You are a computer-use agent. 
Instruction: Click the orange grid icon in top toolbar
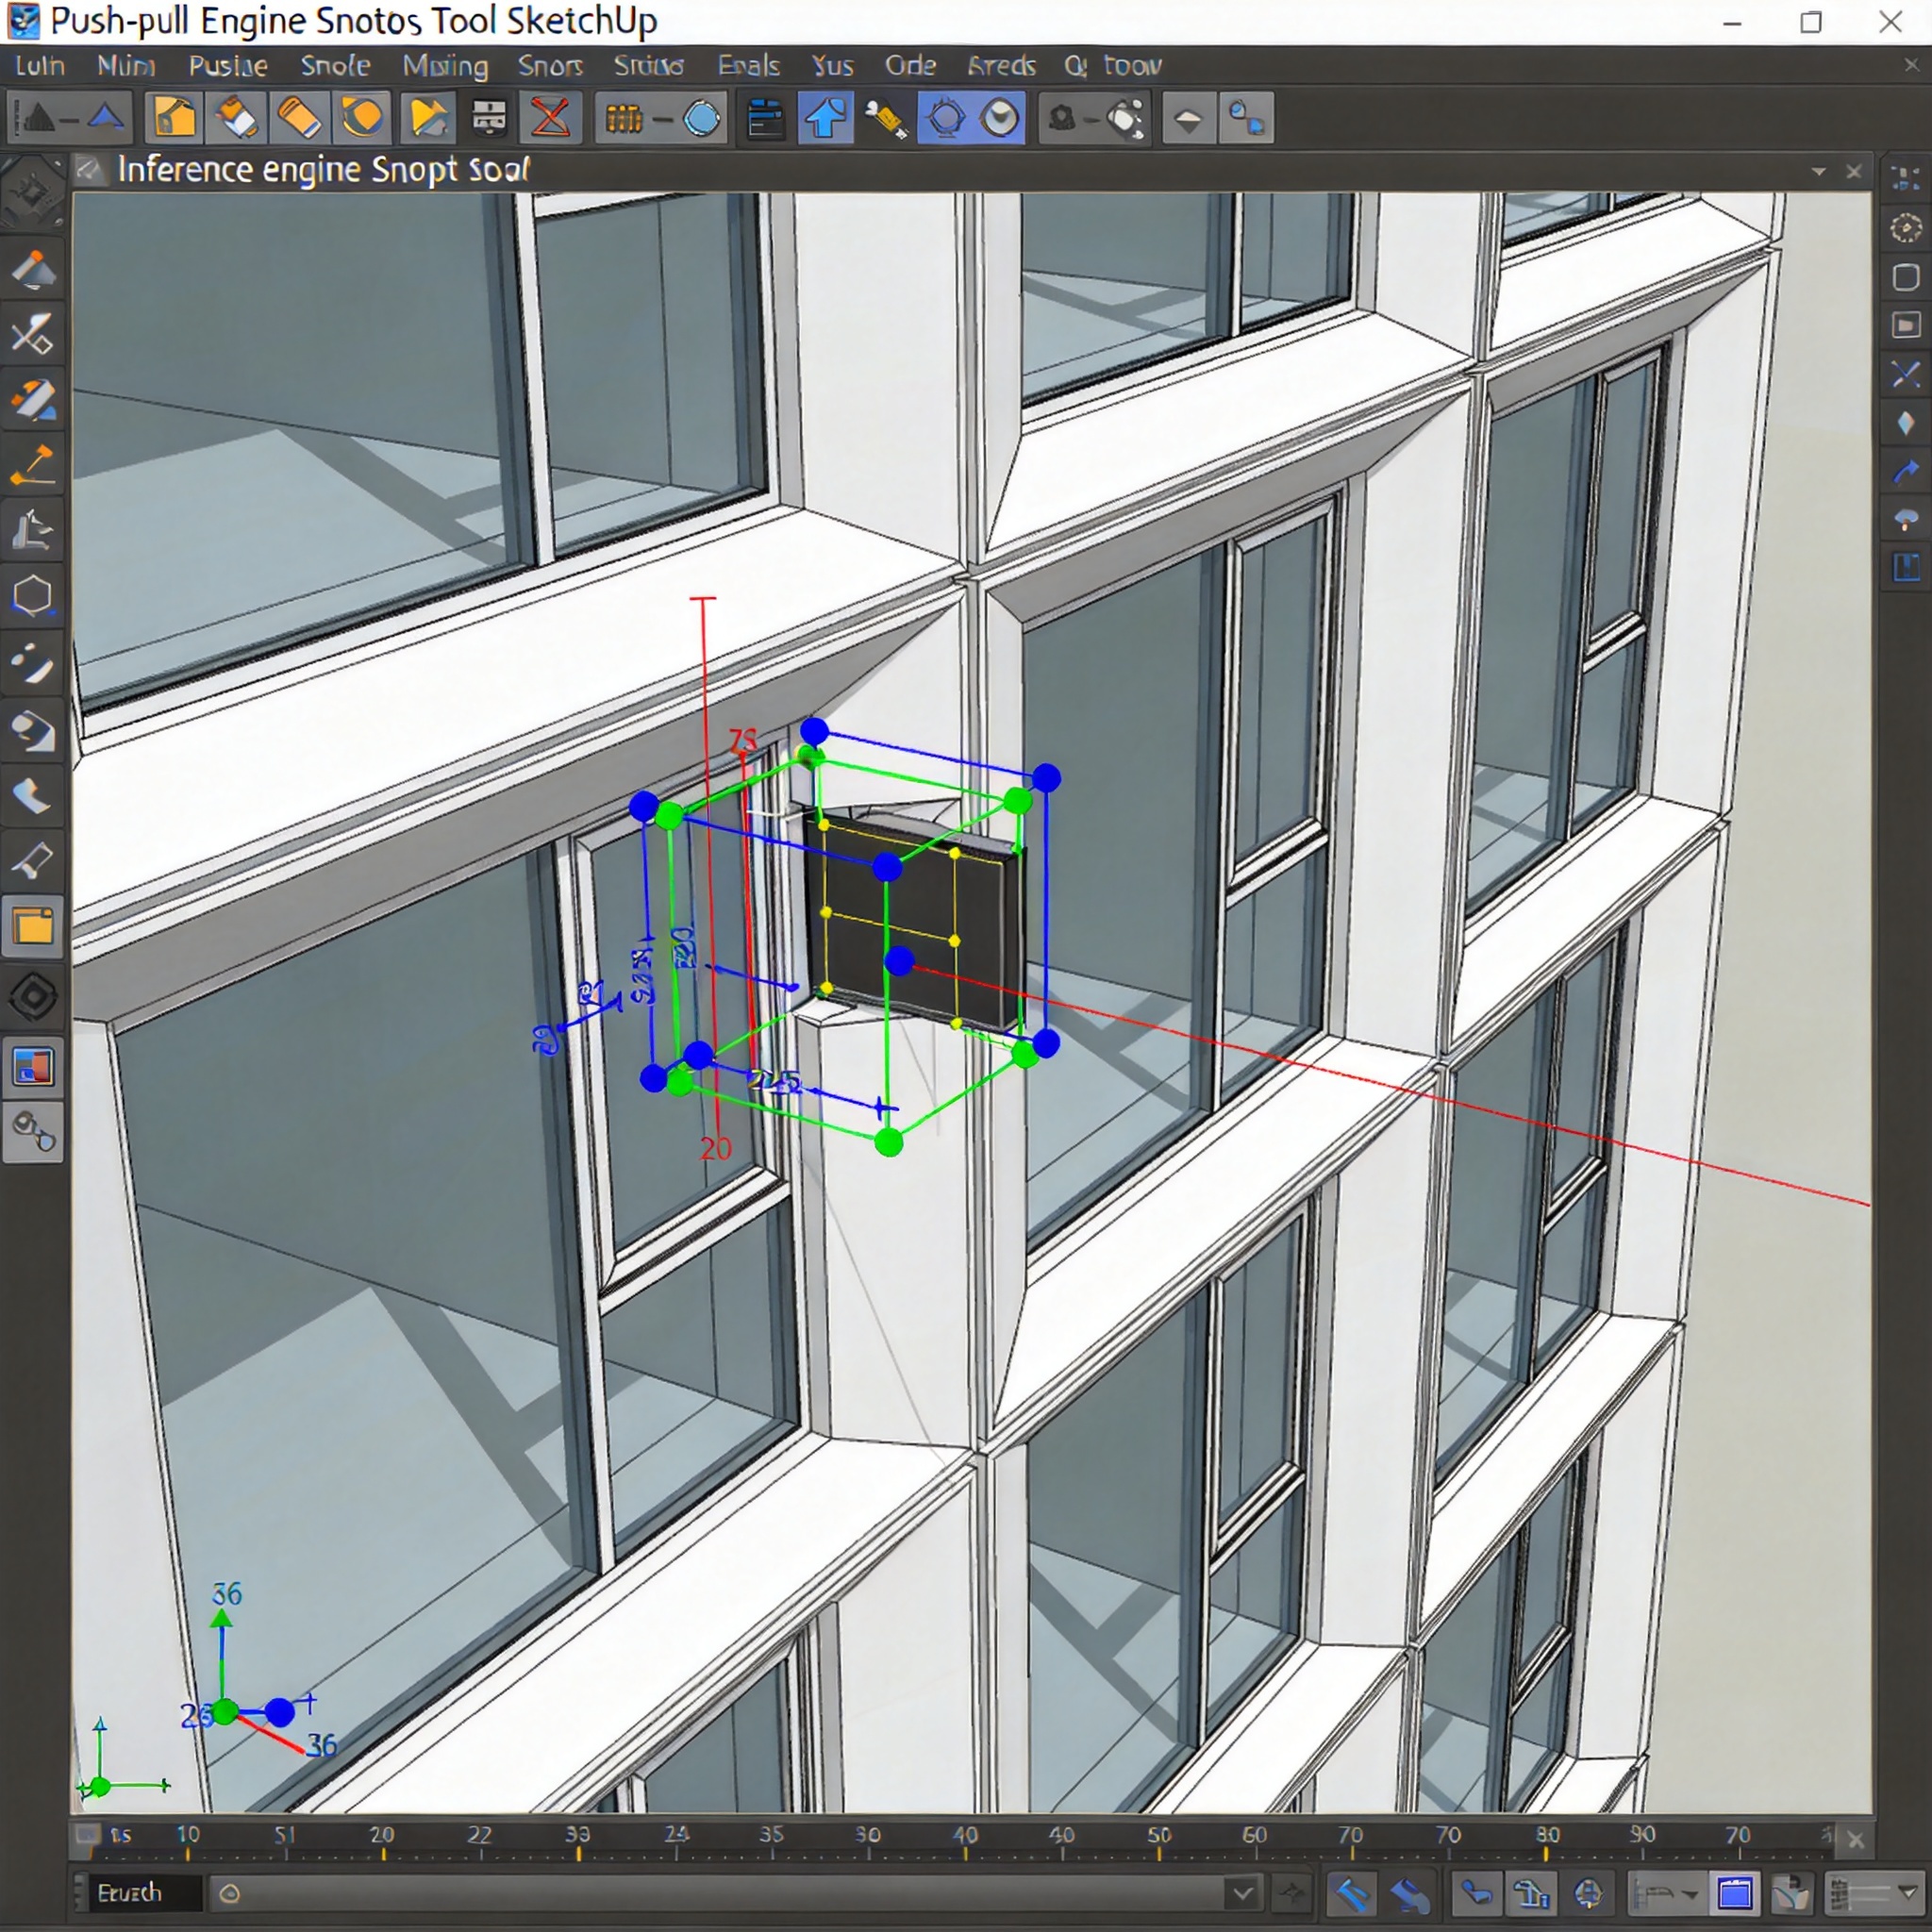624,119
